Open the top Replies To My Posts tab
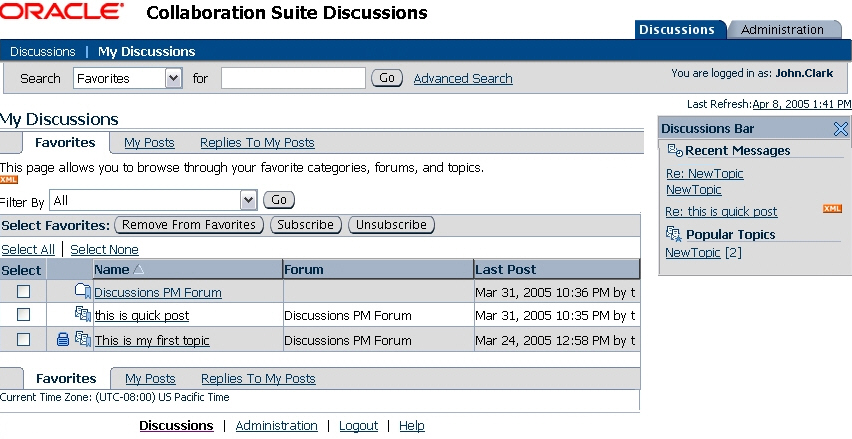The height and width of the screenshot is (439, 852). 257,143
